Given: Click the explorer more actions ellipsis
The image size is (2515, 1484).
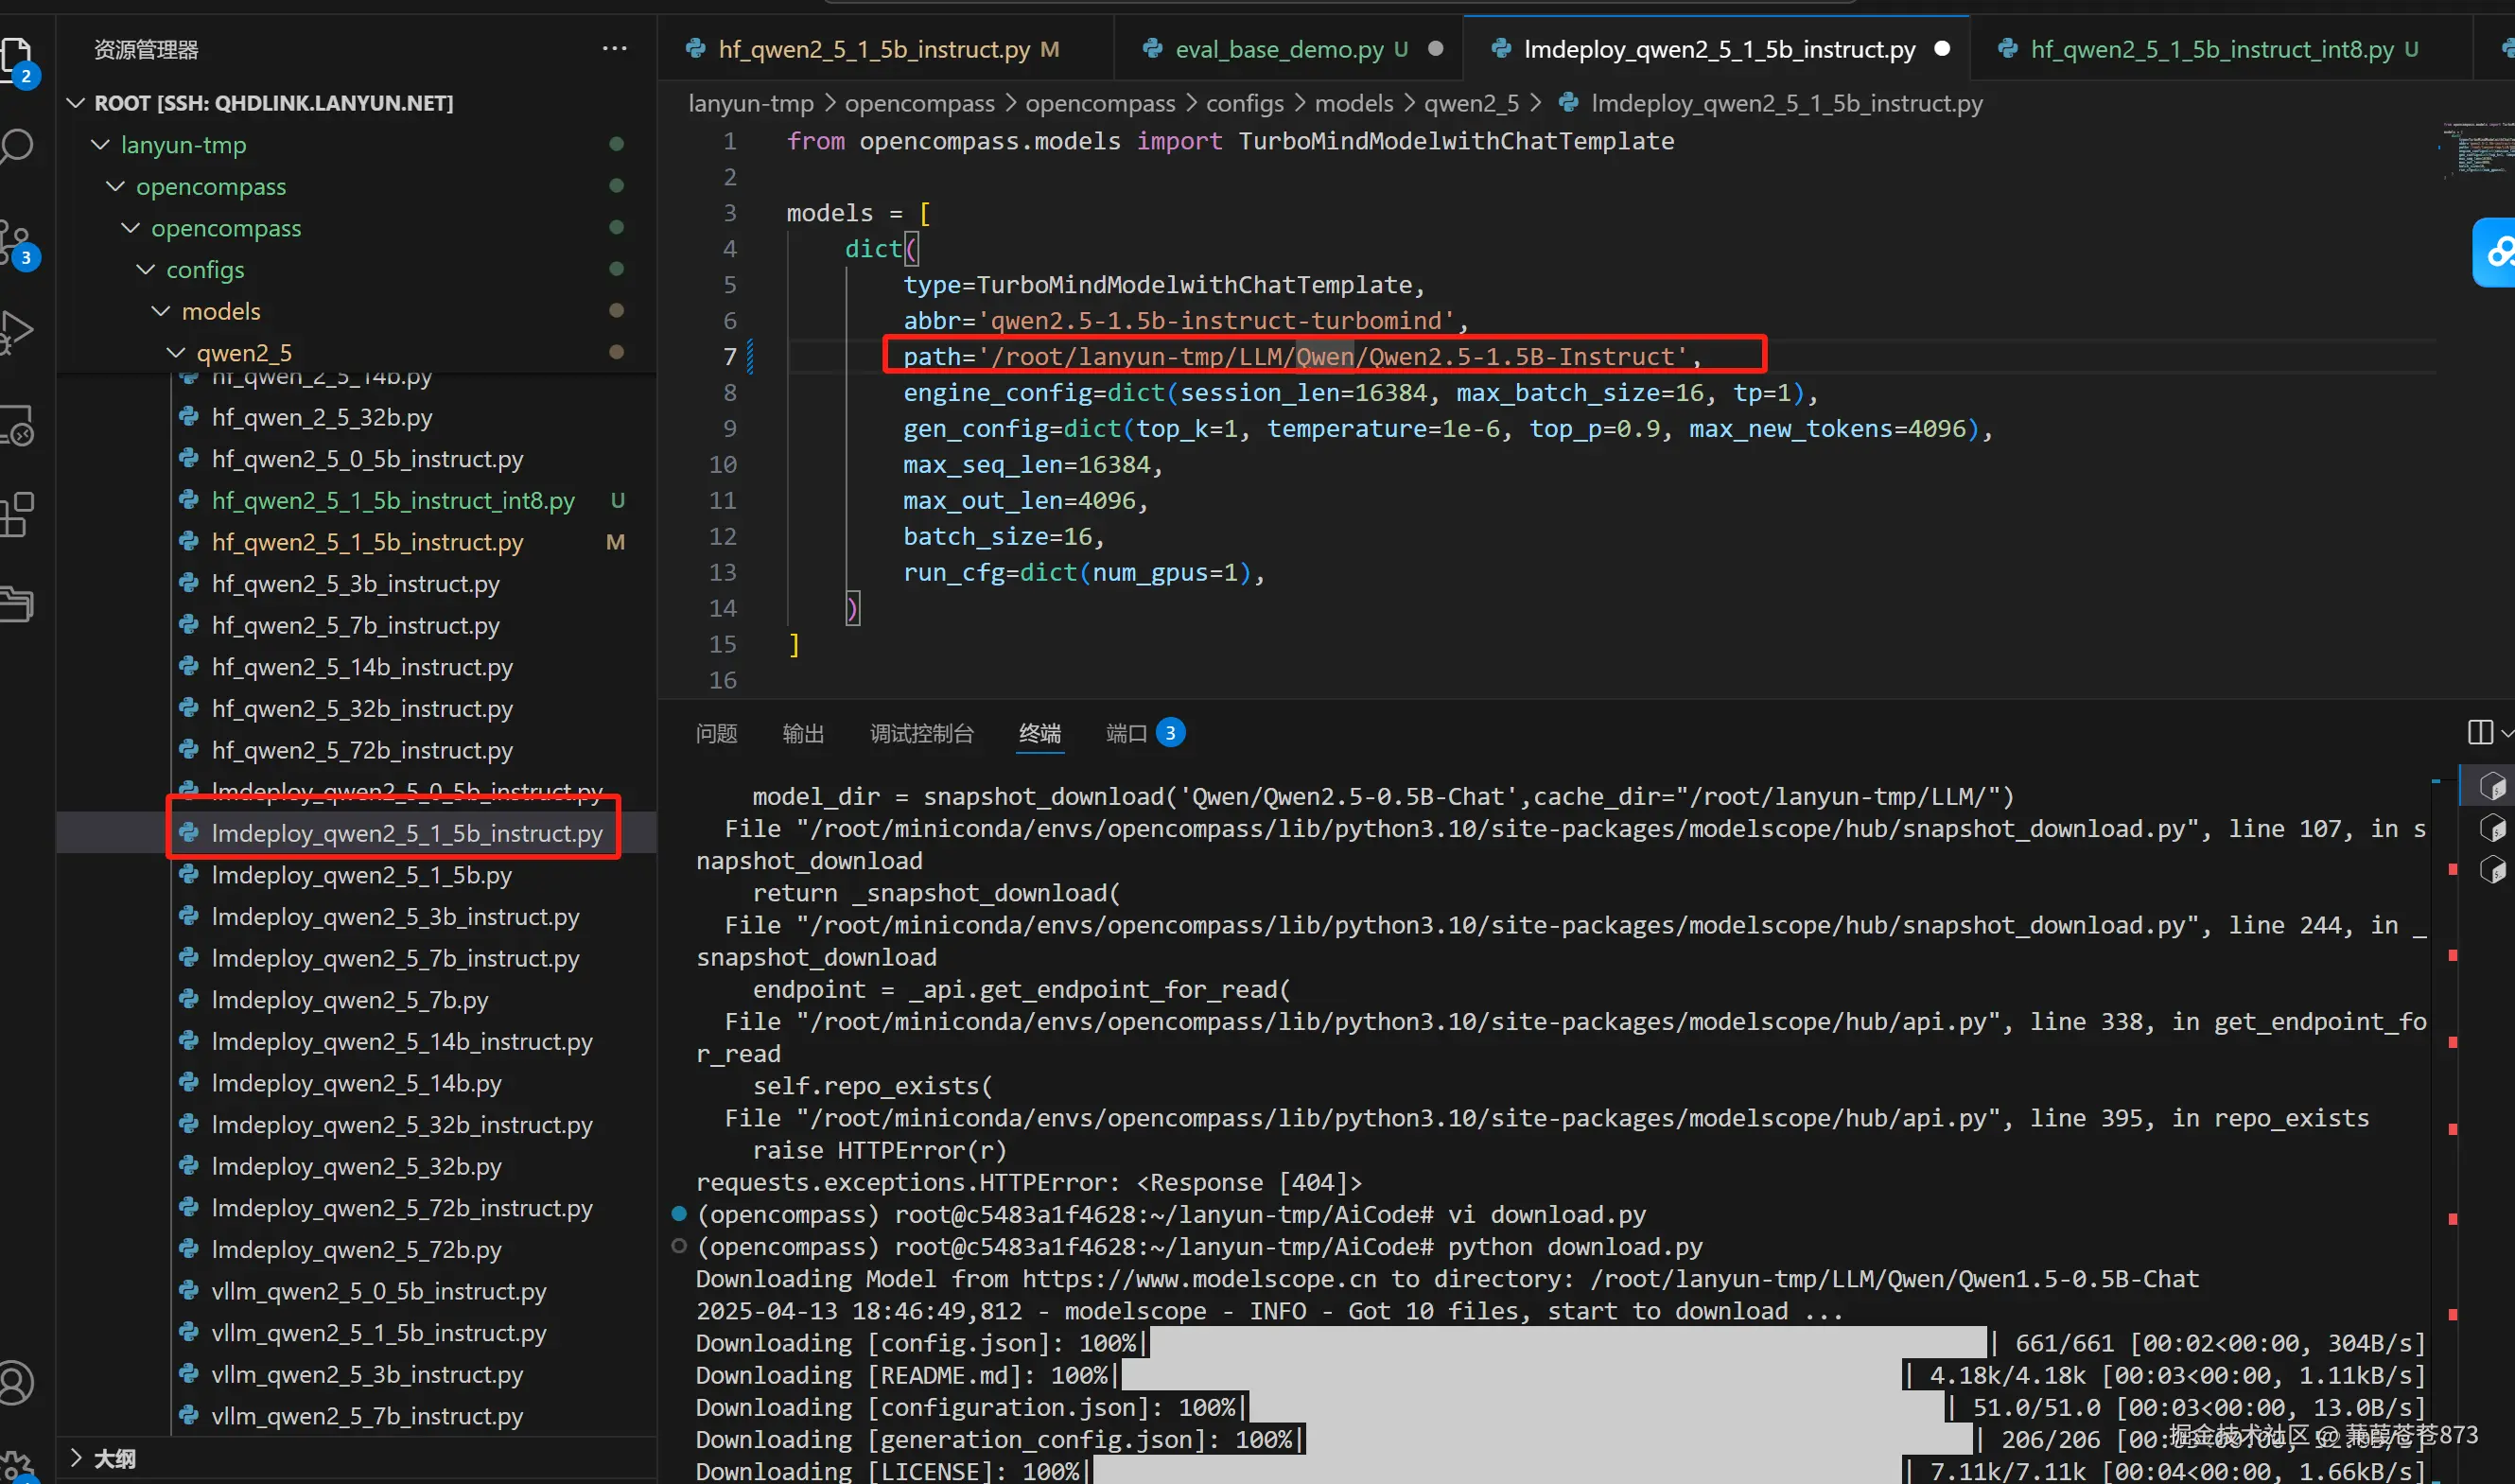Looking at the screenshot, I should [614, 48].
